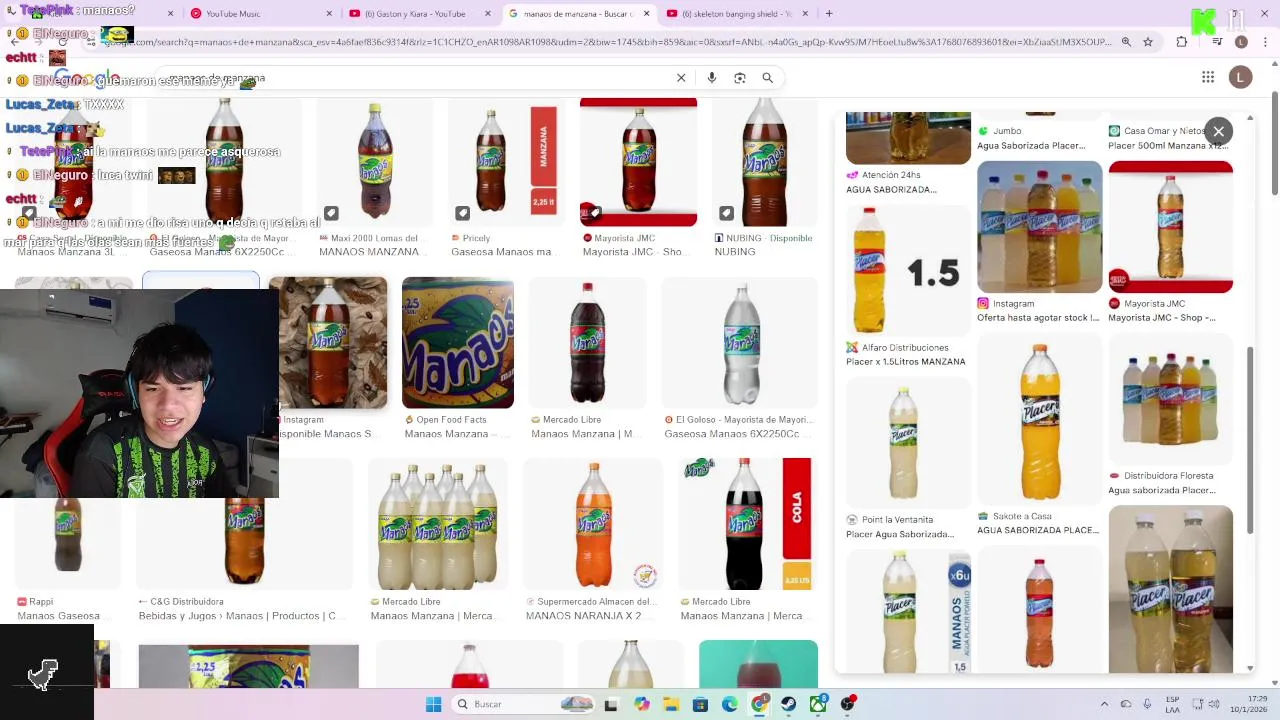Bookmark this page with the star icon
The image size is (1280, 720).
coord(1148,42)
